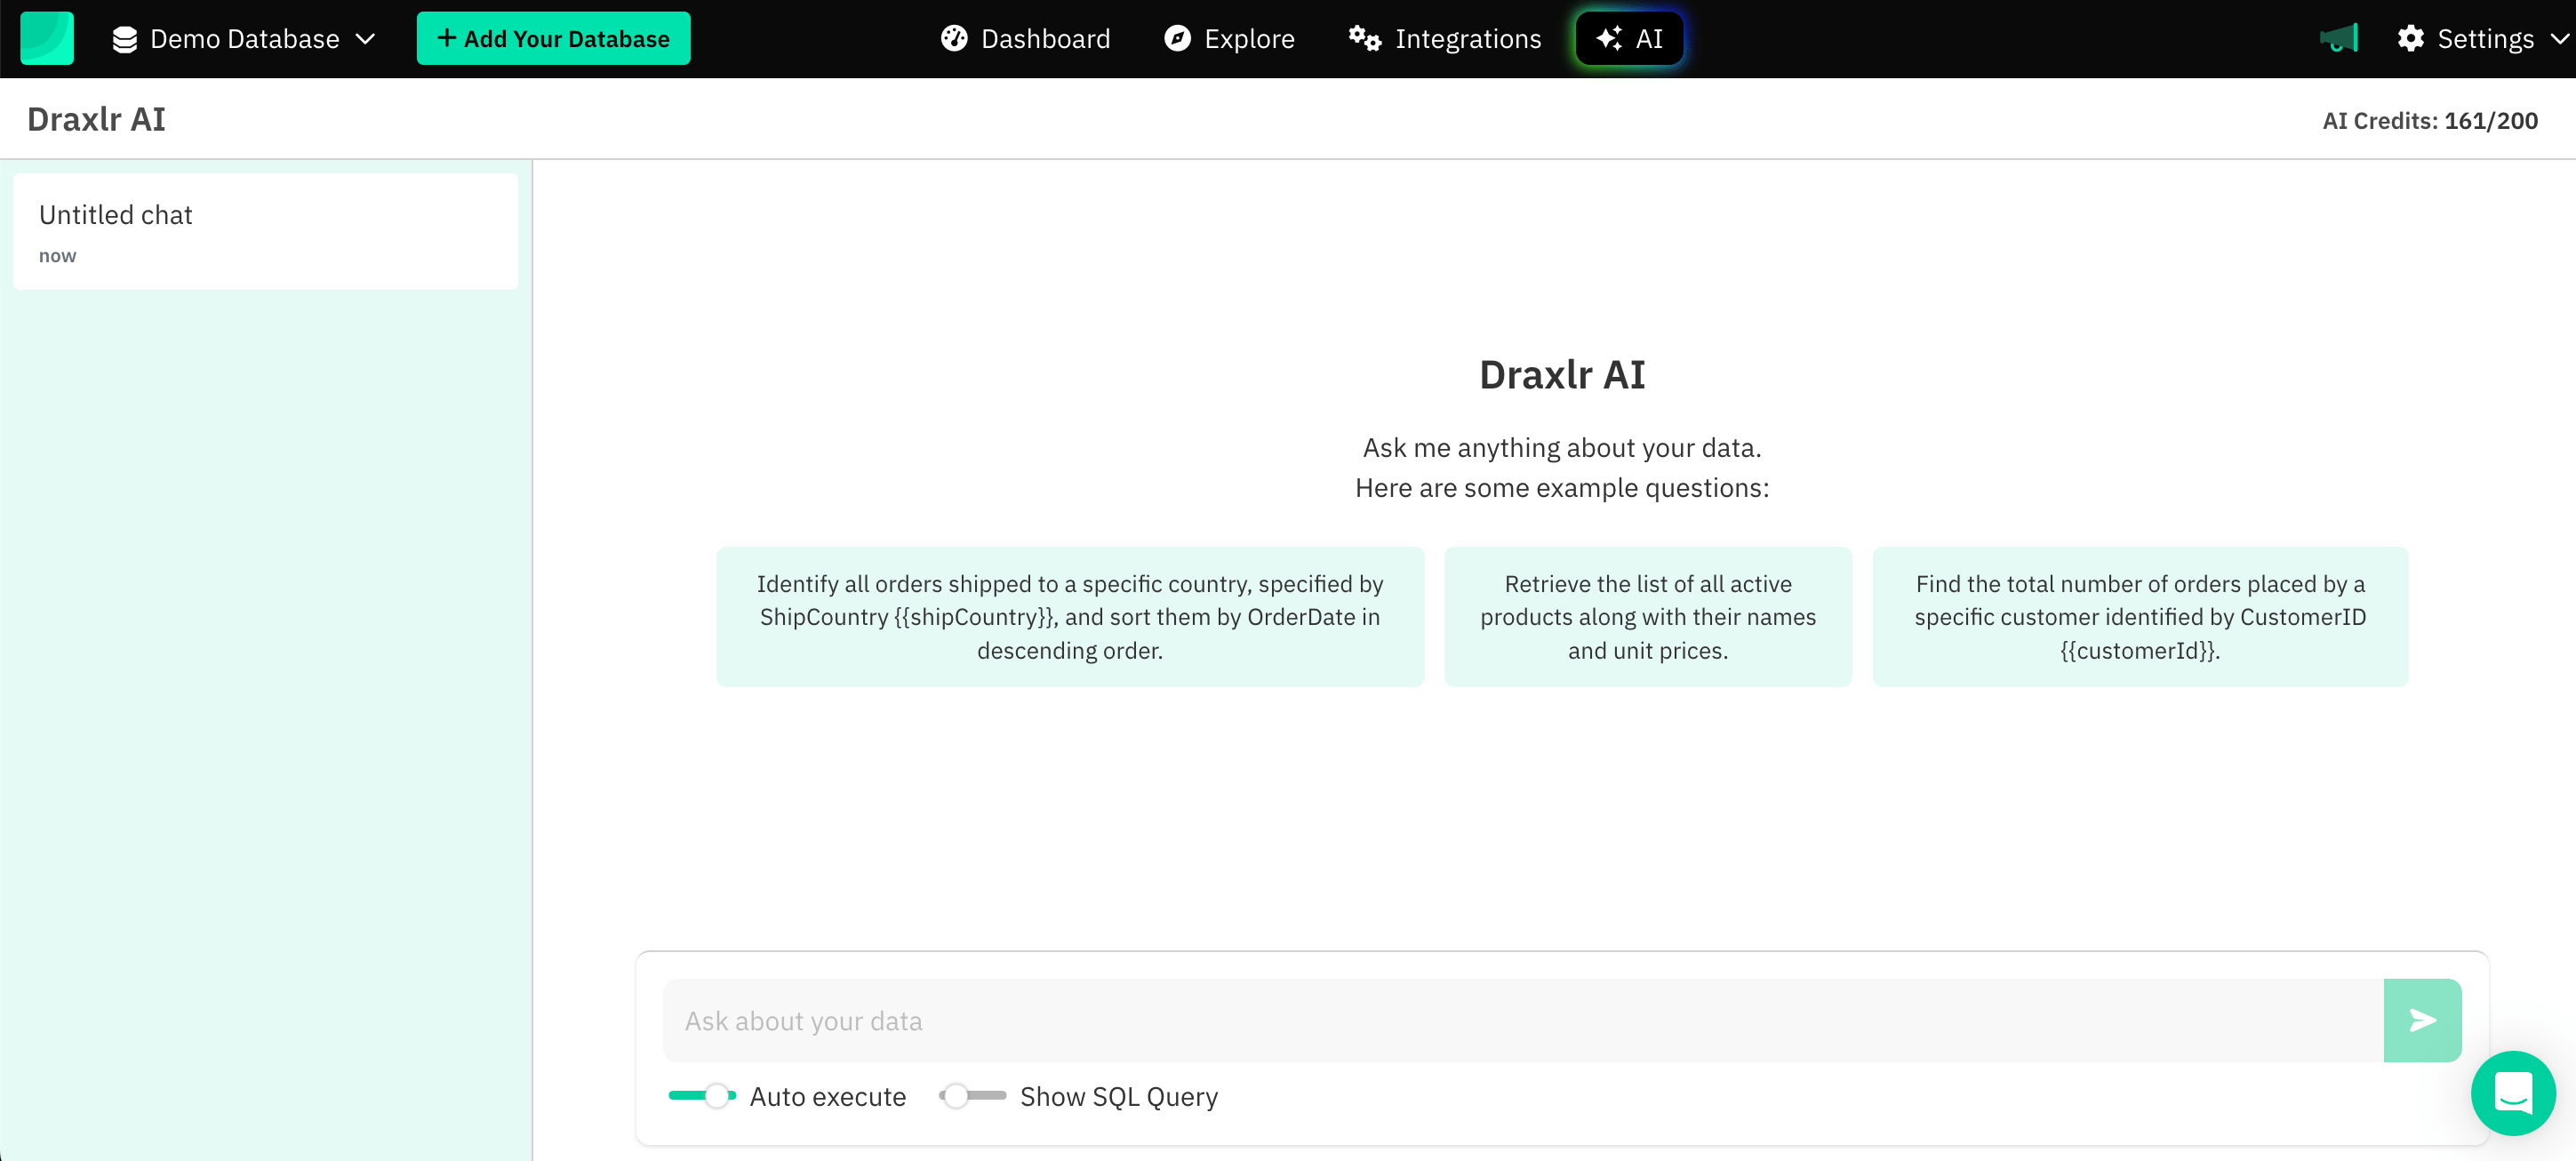Open the Demo Database selector dropdown
This screenshot has width=2576, height=1161.
tap(244, 38)
